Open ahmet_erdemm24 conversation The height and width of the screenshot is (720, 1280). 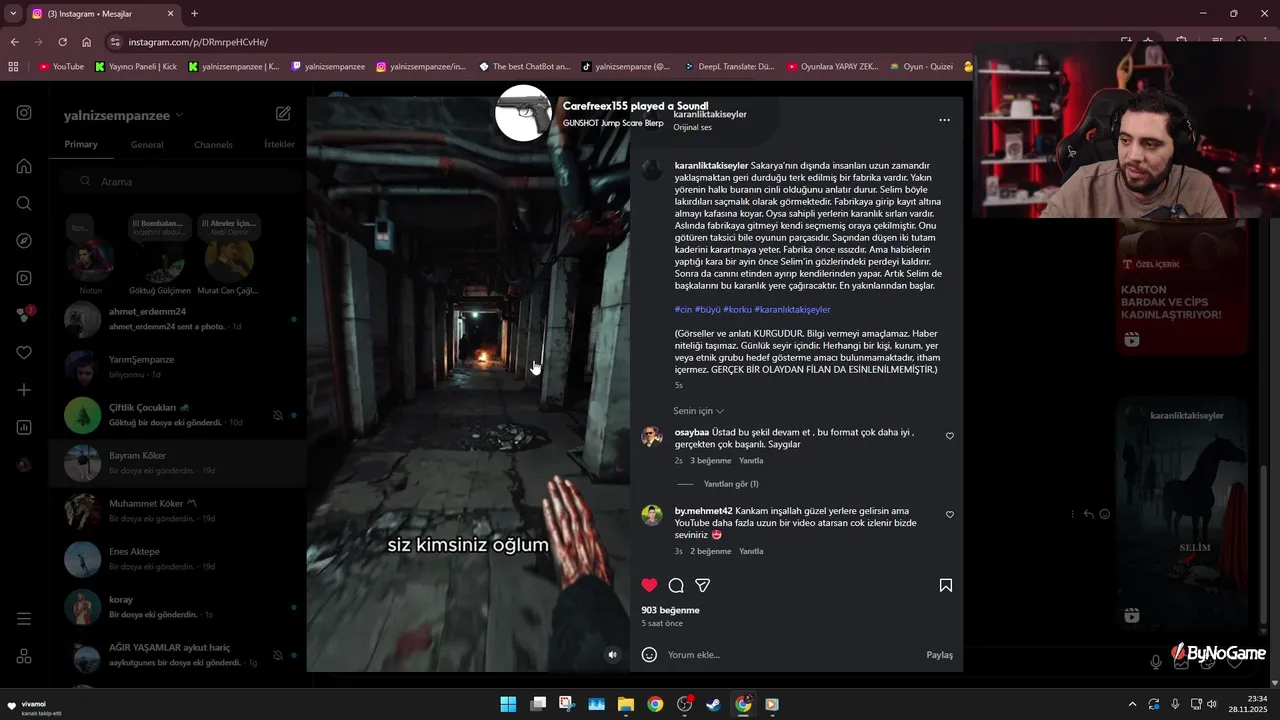[178, 319]
